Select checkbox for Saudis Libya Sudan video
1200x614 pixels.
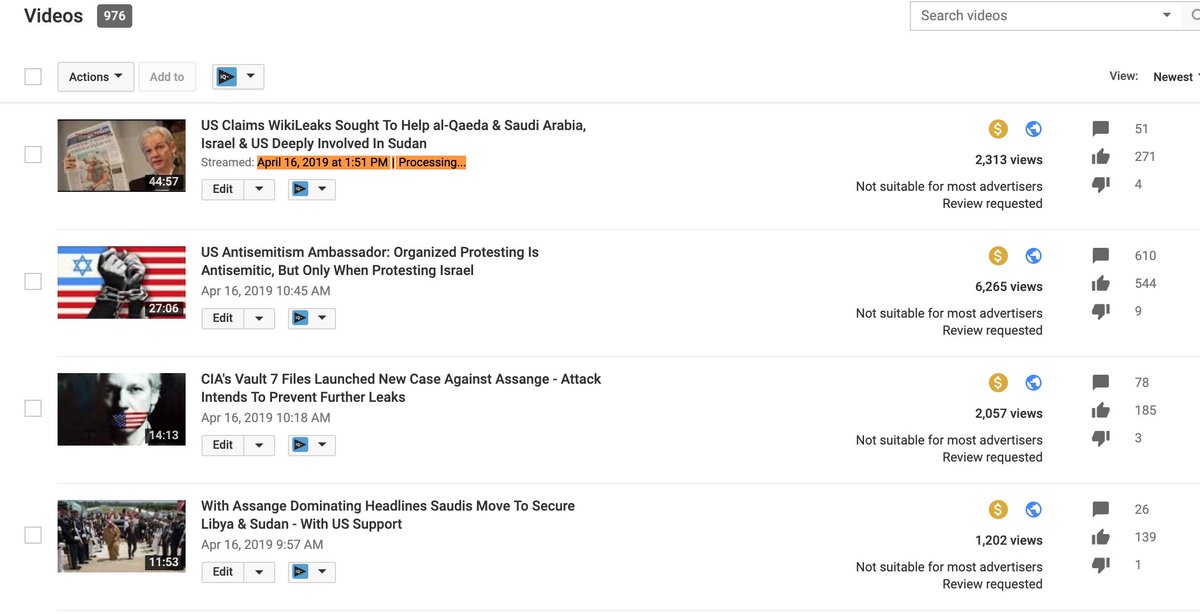pos(33,535)
